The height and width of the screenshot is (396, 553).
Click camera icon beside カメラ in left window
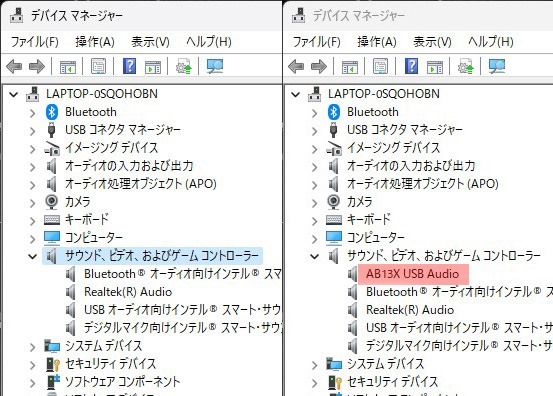pos(52,202)
